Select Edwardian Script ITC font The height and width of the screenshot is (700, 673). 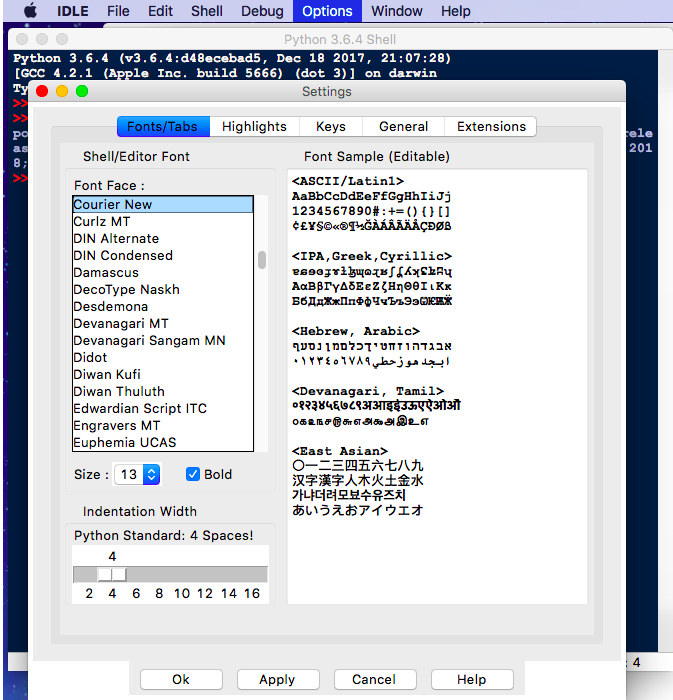pos(163,408)
